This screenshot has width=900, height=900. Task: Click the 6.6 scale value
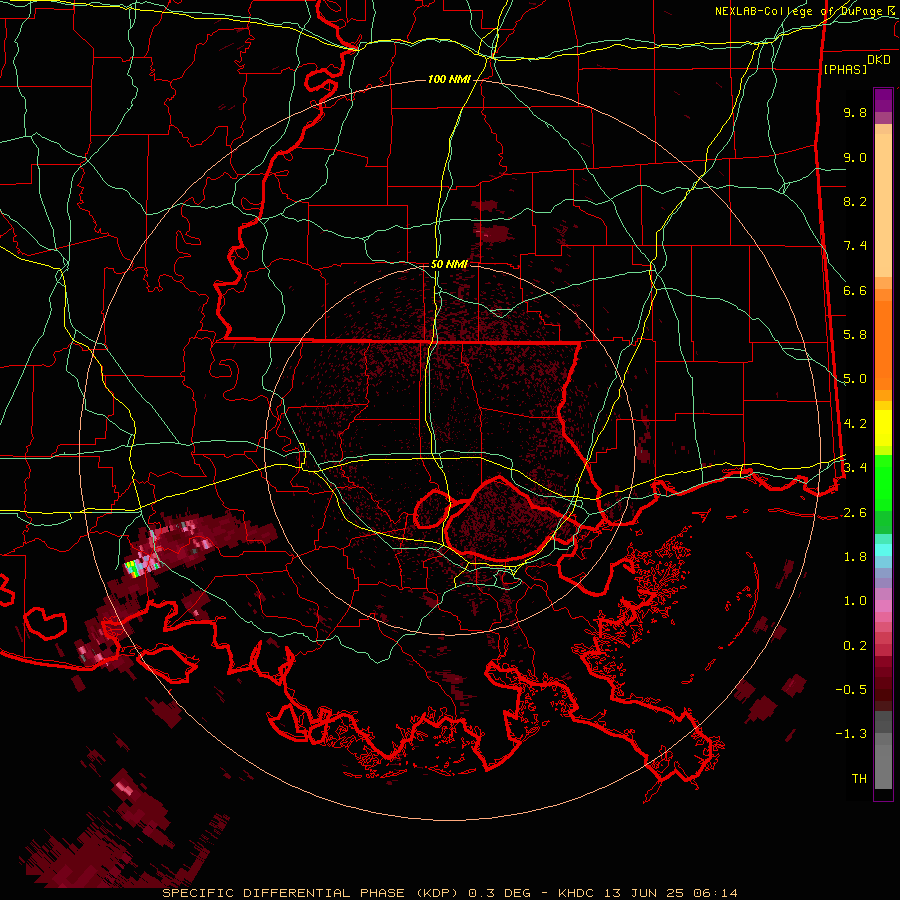click(855, 290)
